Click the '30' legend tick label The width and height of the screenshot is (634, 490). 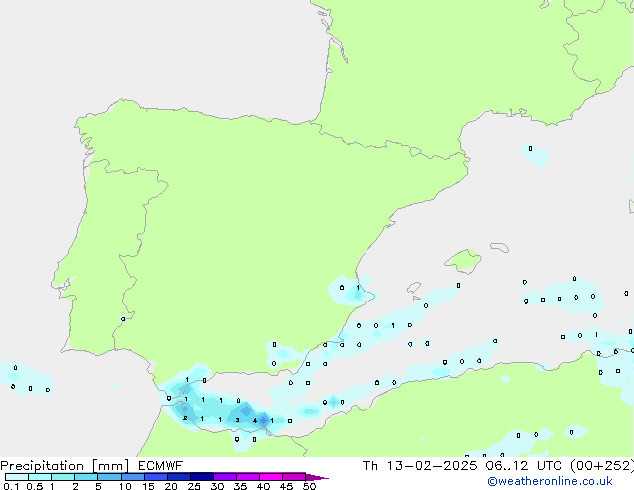tap(217, 486)
